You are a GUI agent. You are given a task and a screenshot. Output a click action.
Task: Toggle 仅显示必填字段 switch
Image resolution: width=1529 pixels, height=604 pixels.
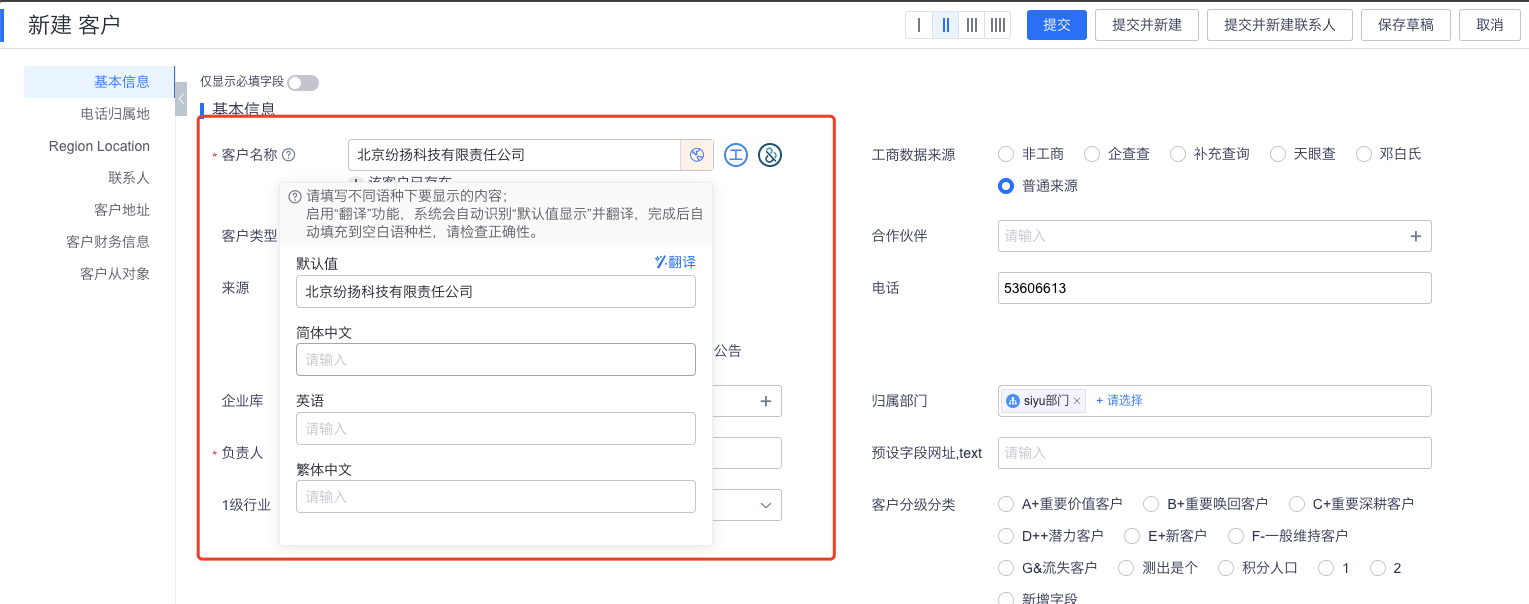point(303,83)
